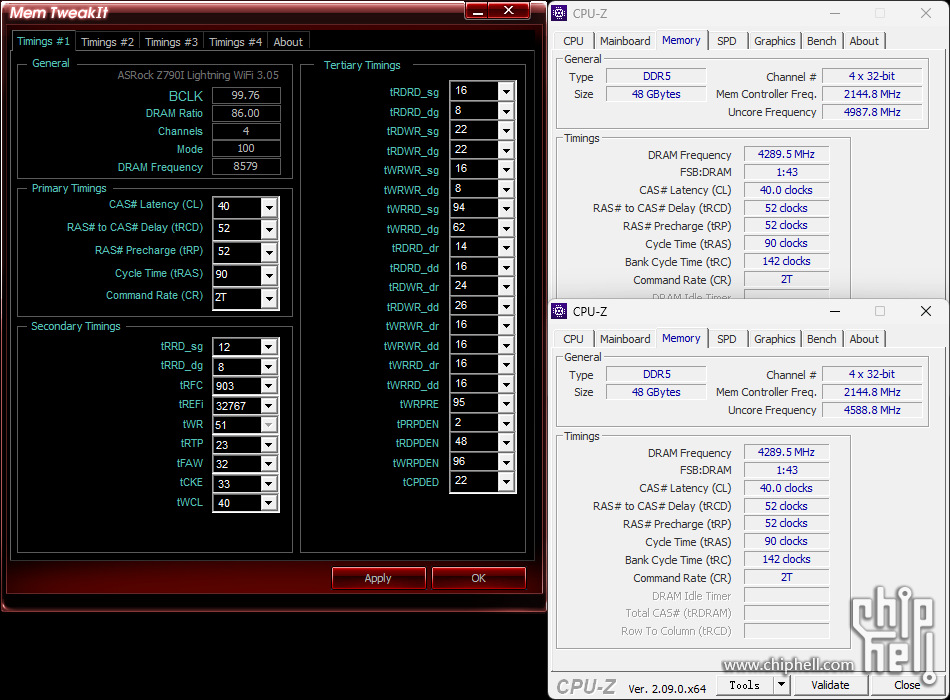
Task: Open Graphics tab in upper CPU-Z window
Action: coord(774,41)
